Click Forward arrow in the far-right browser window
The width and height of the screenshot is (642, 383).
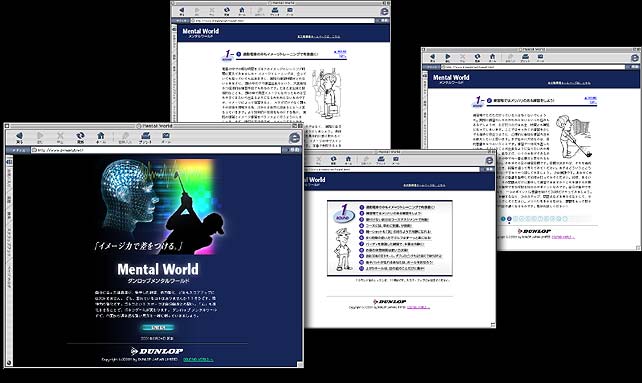tap(448, 57)
